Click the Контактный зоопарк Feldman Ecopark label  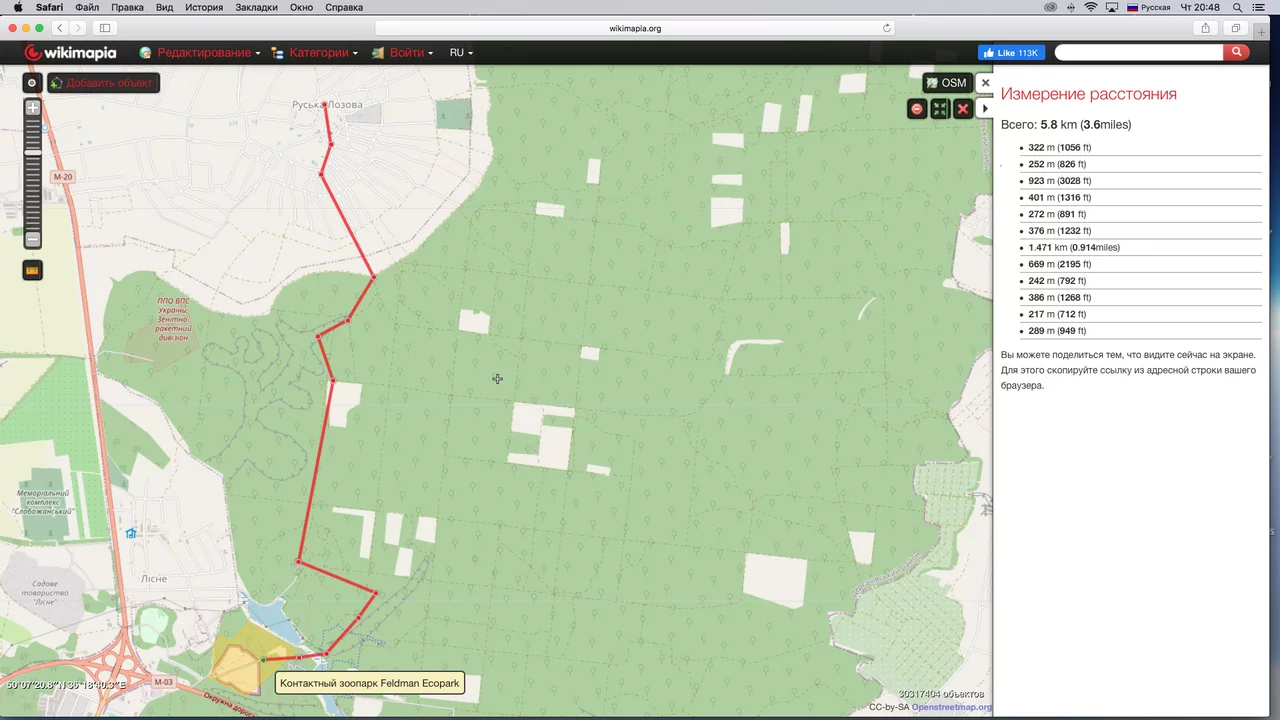coord(370,684)
